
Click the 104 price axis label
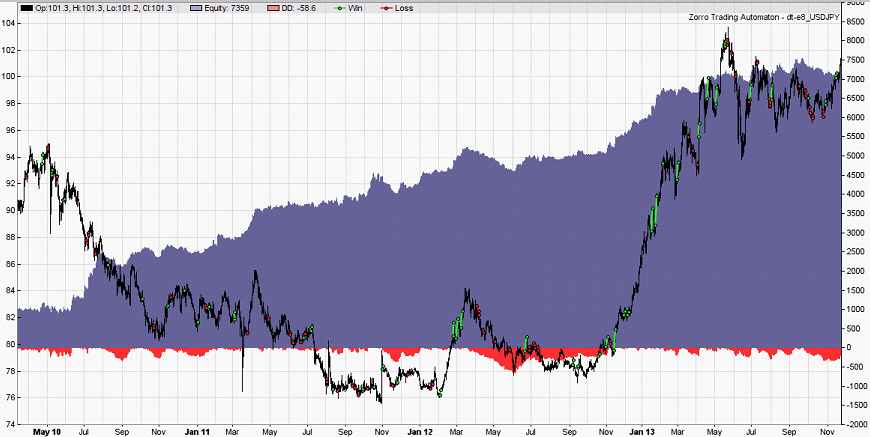click(8, 24)
